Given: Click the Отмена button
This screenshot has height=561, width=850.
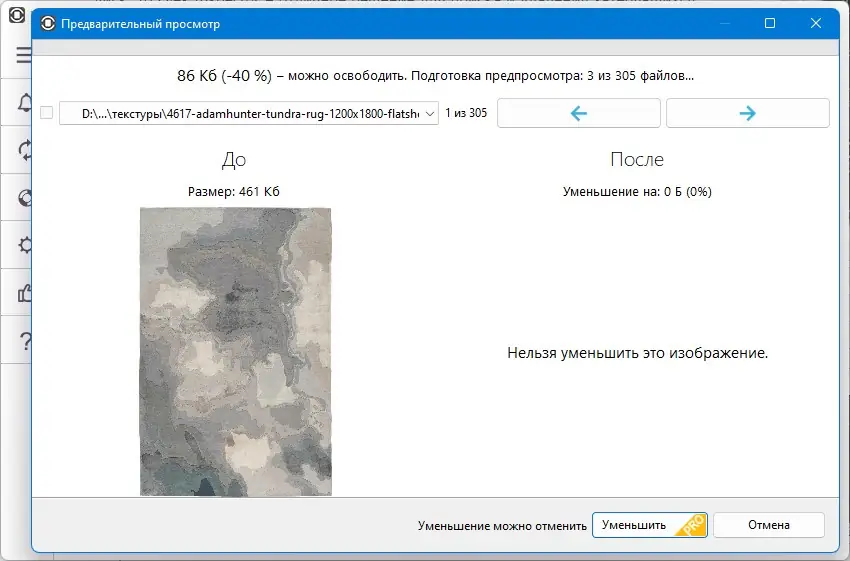Looking at the screenshot, I should pyautogui.click(x=769, y=525).
